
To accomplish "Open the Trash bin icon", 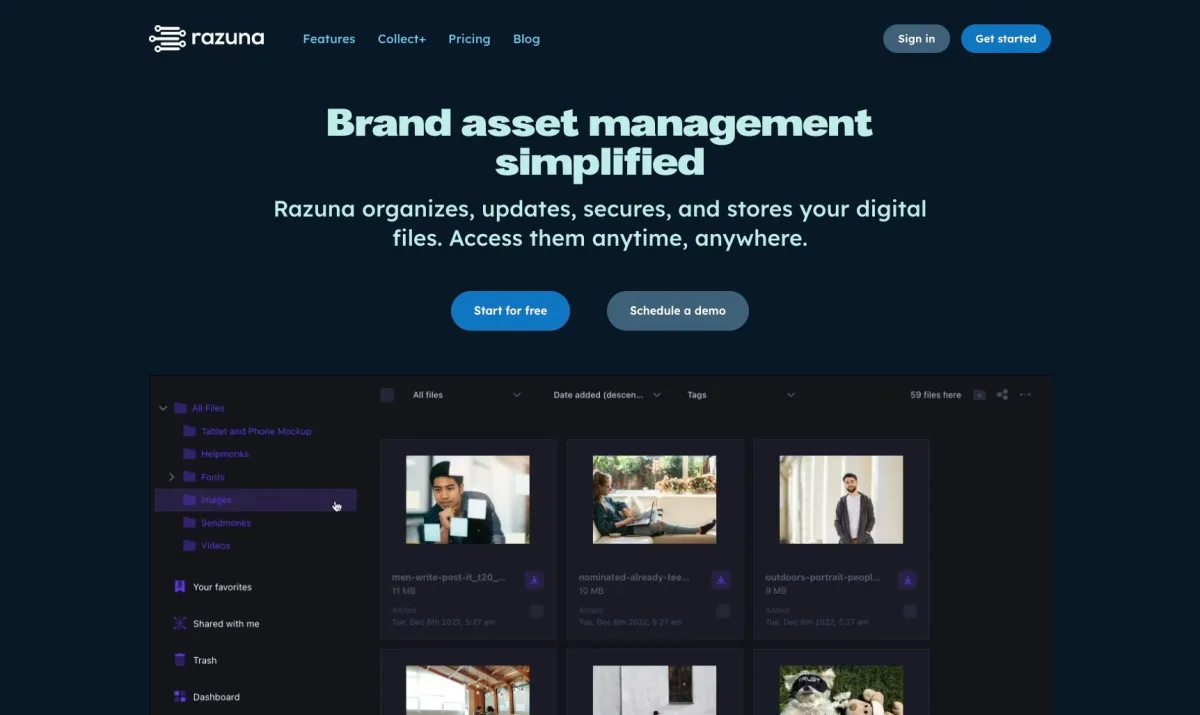I will click(180, 660).
